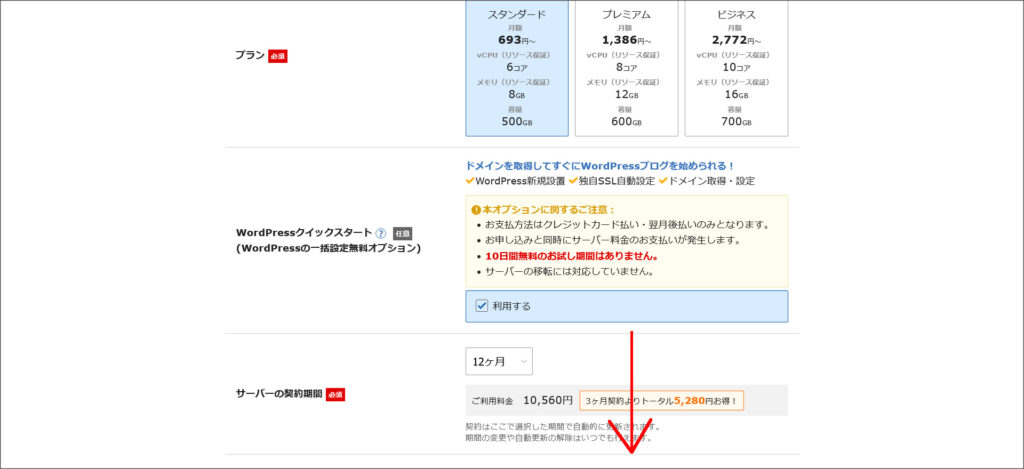Click the サーバーの契約期間 label
The width and height of the screenshot is (1024, 469).
(x=279, y=394)
